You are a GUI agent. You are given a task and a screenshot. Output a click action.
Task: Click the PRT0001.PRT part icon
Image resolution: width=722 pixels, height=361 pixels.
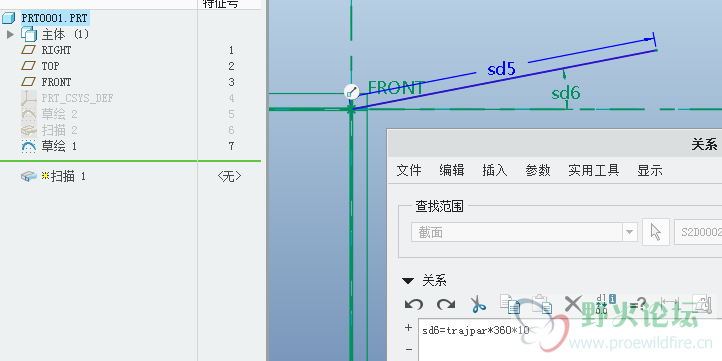click(x=9, y=18)
